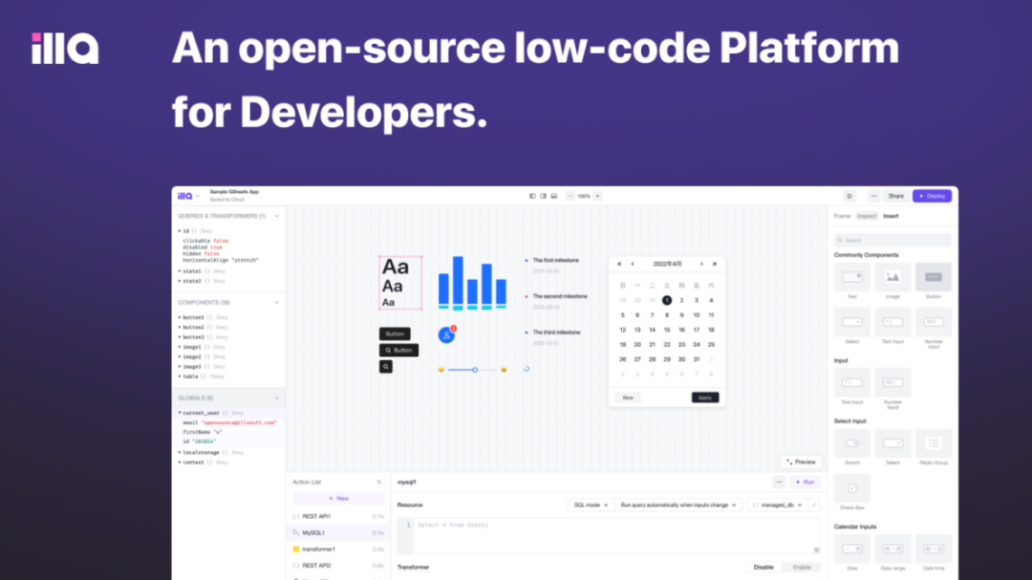This screenshot has width=1032, height=580.
Task: Select MySQL1 in the Action List
Action: [x=338, y=533]
